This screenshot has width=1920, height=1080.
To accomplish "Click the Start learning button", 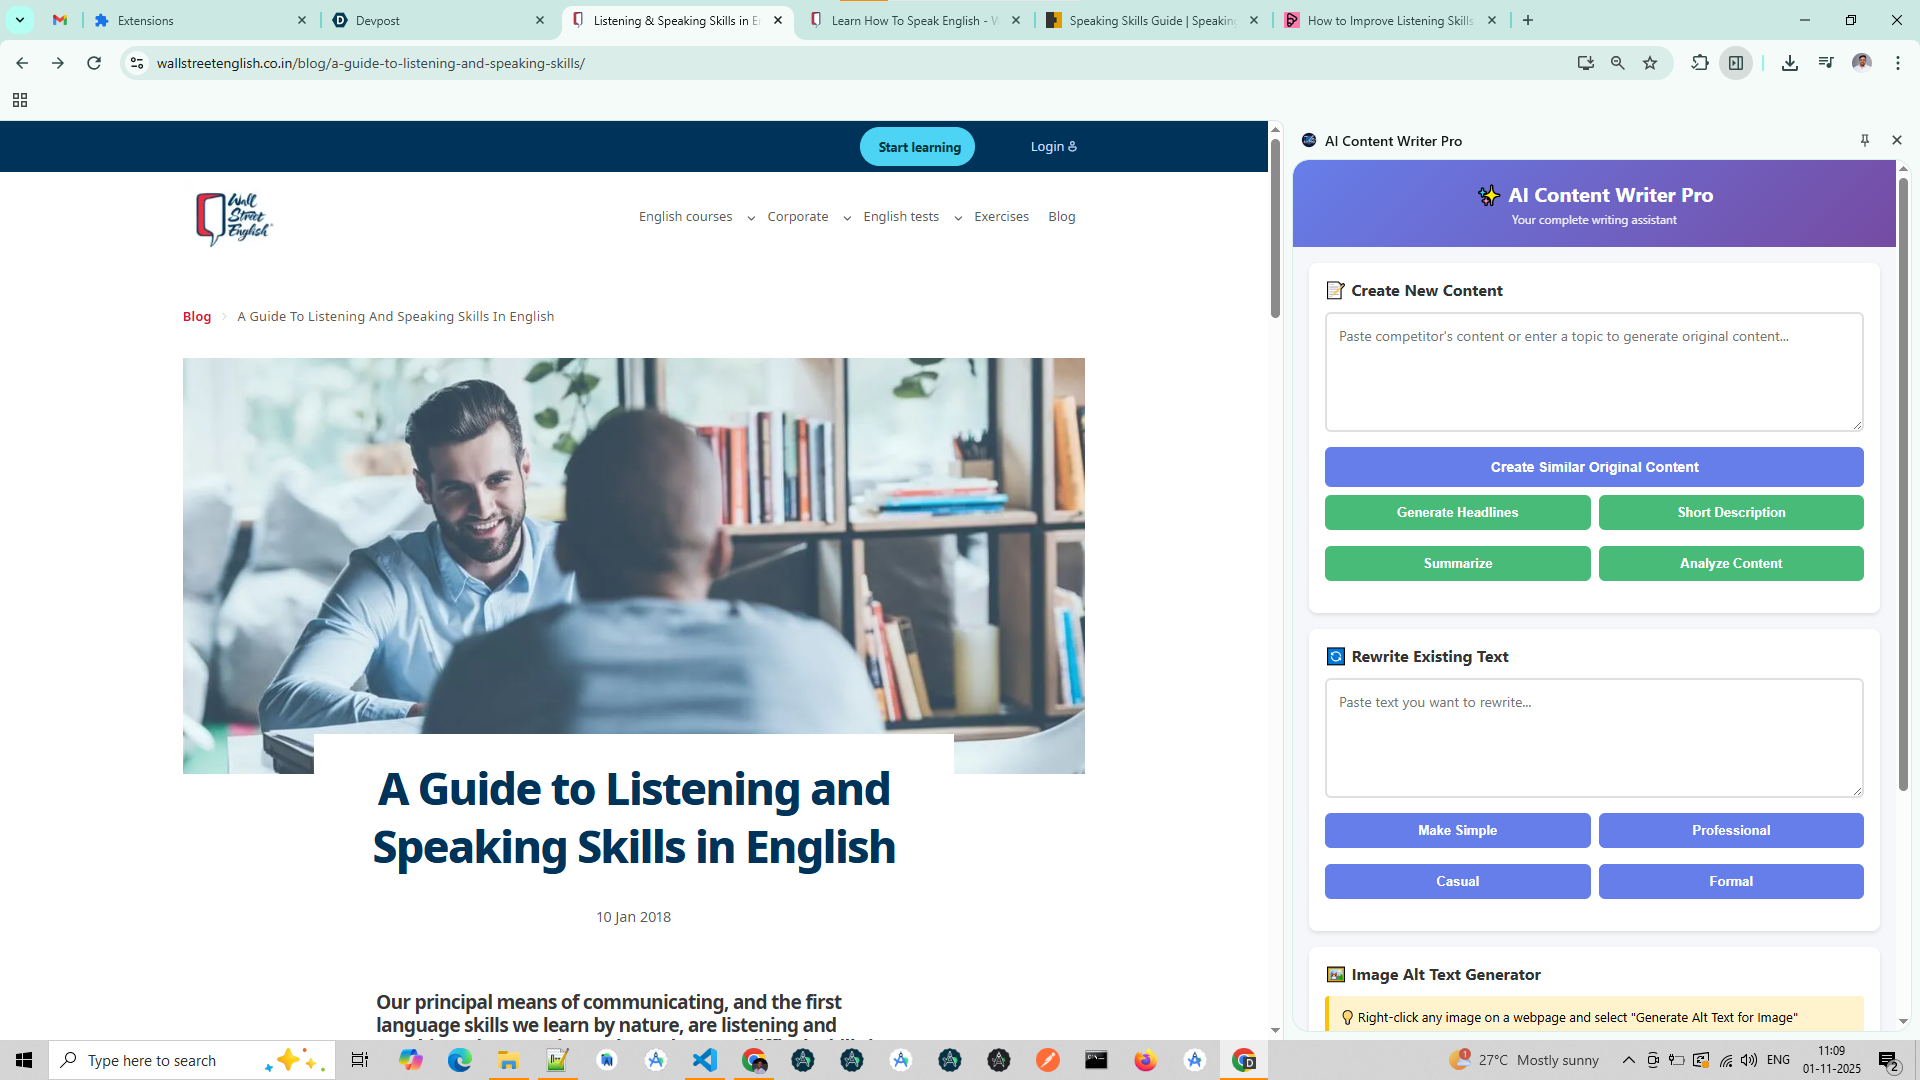I will pos(918,147).
